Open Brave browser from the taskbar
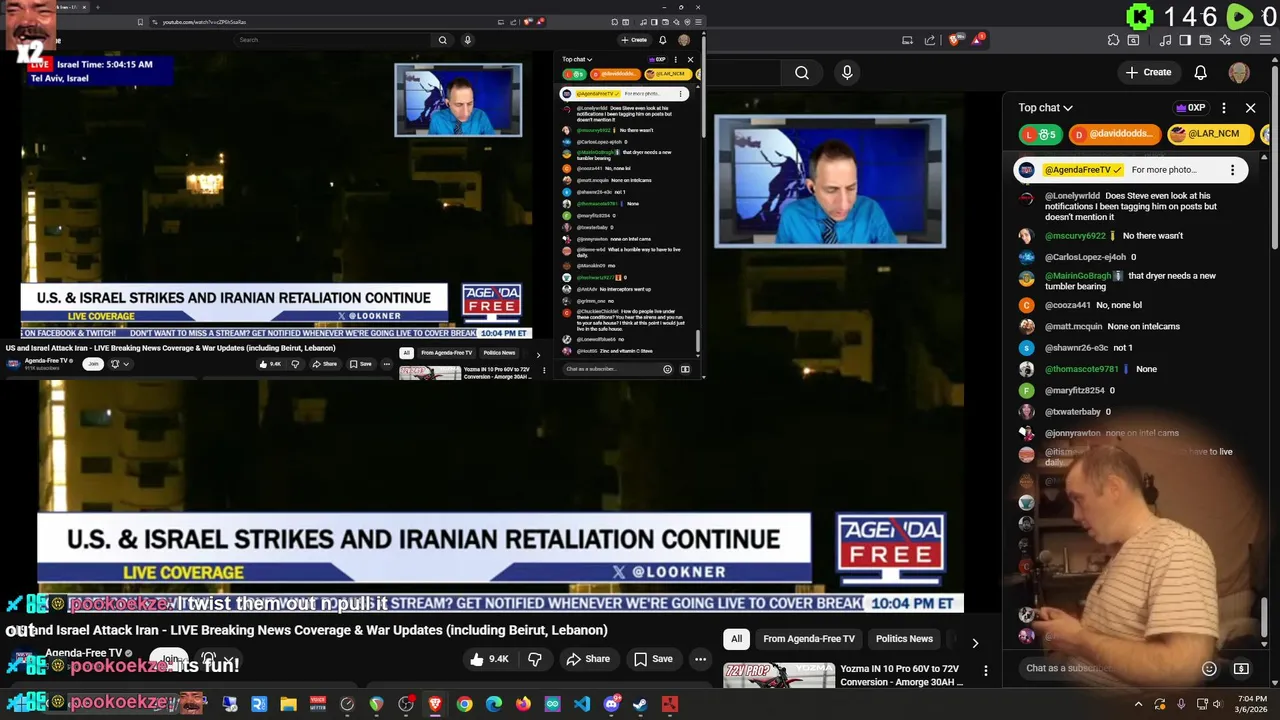The width and height of the screenshot is (1280, 720). [435, 704]
